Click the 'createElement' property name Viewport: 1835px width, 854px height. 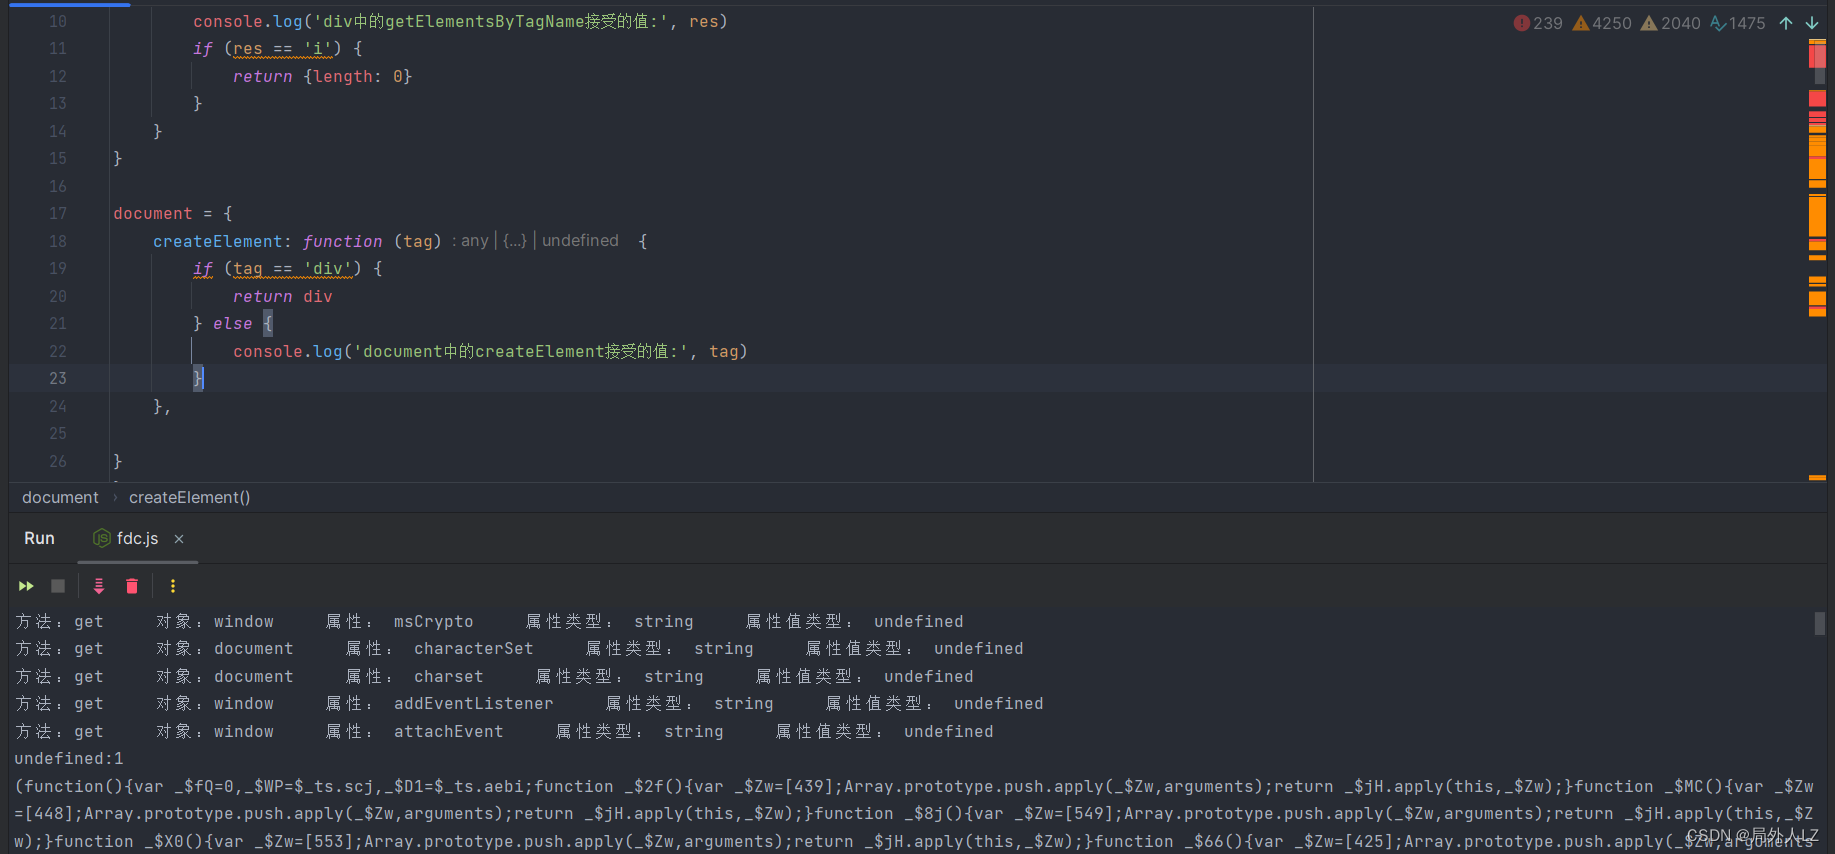click(x=217, y=241)
